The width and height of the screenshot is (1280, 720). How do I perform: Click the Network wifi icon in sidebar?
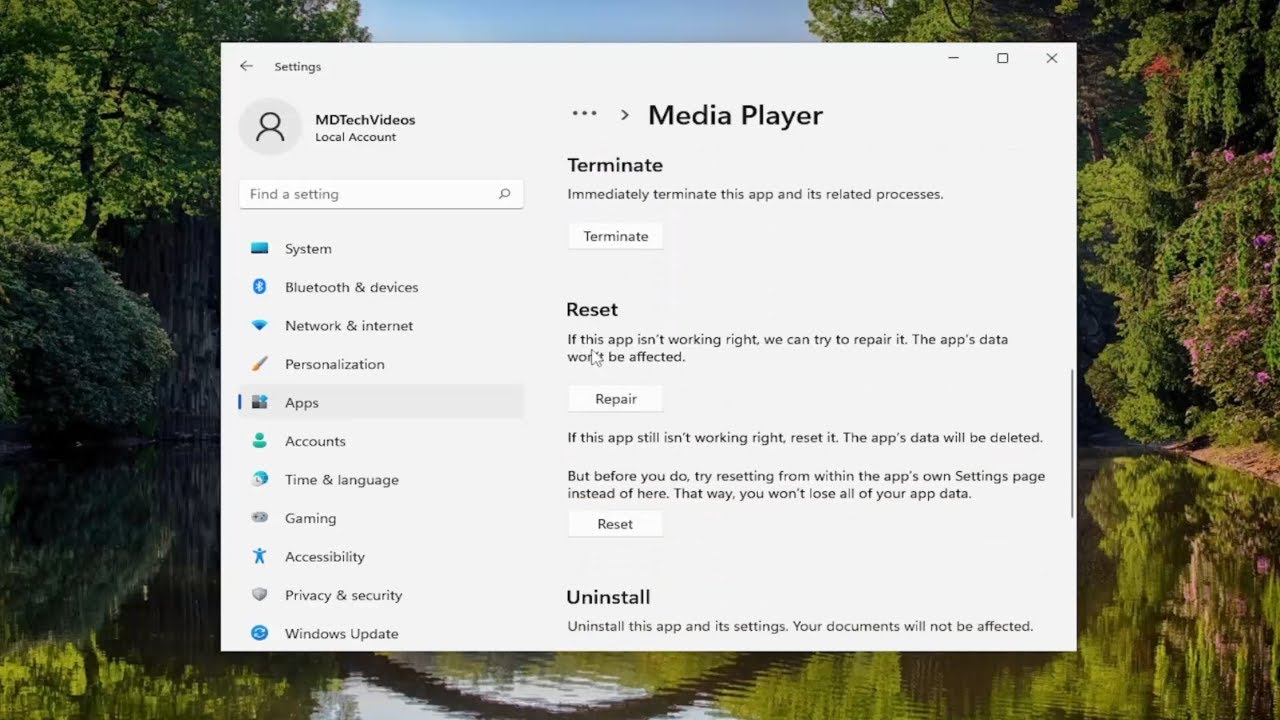click(x=260, y=326)
